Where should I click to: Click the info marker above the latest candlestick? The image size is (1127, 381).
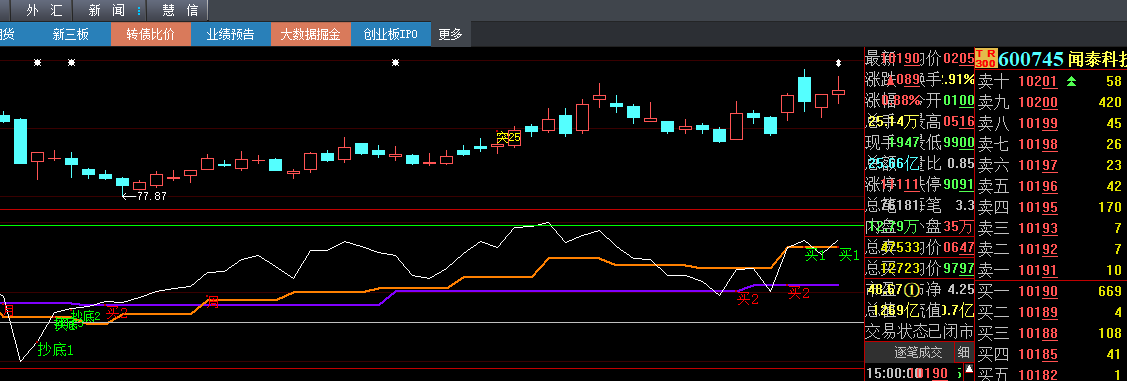(x=838, y=63)
